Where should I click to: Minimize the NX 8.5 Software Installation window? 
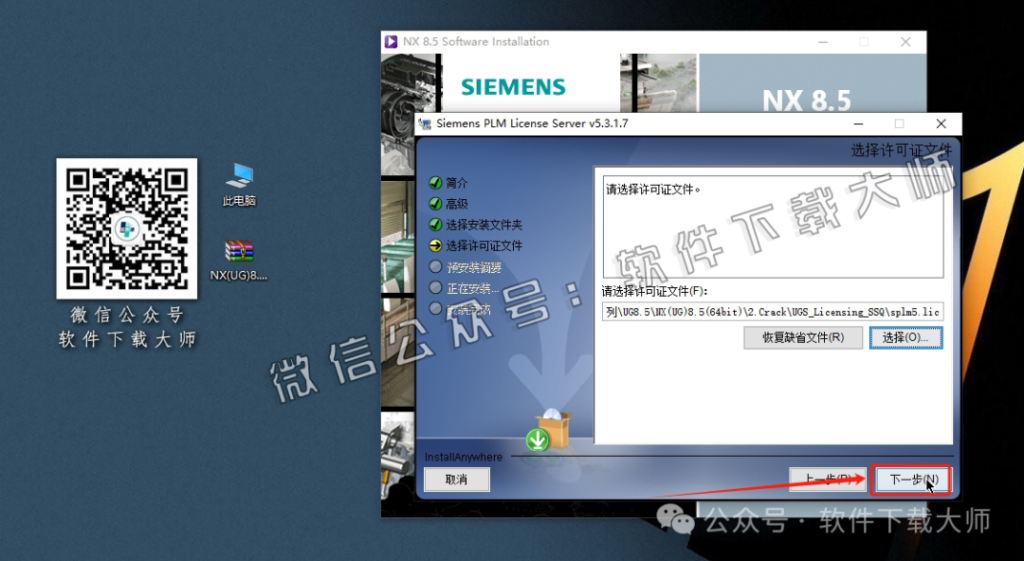[x=823, y=42]
